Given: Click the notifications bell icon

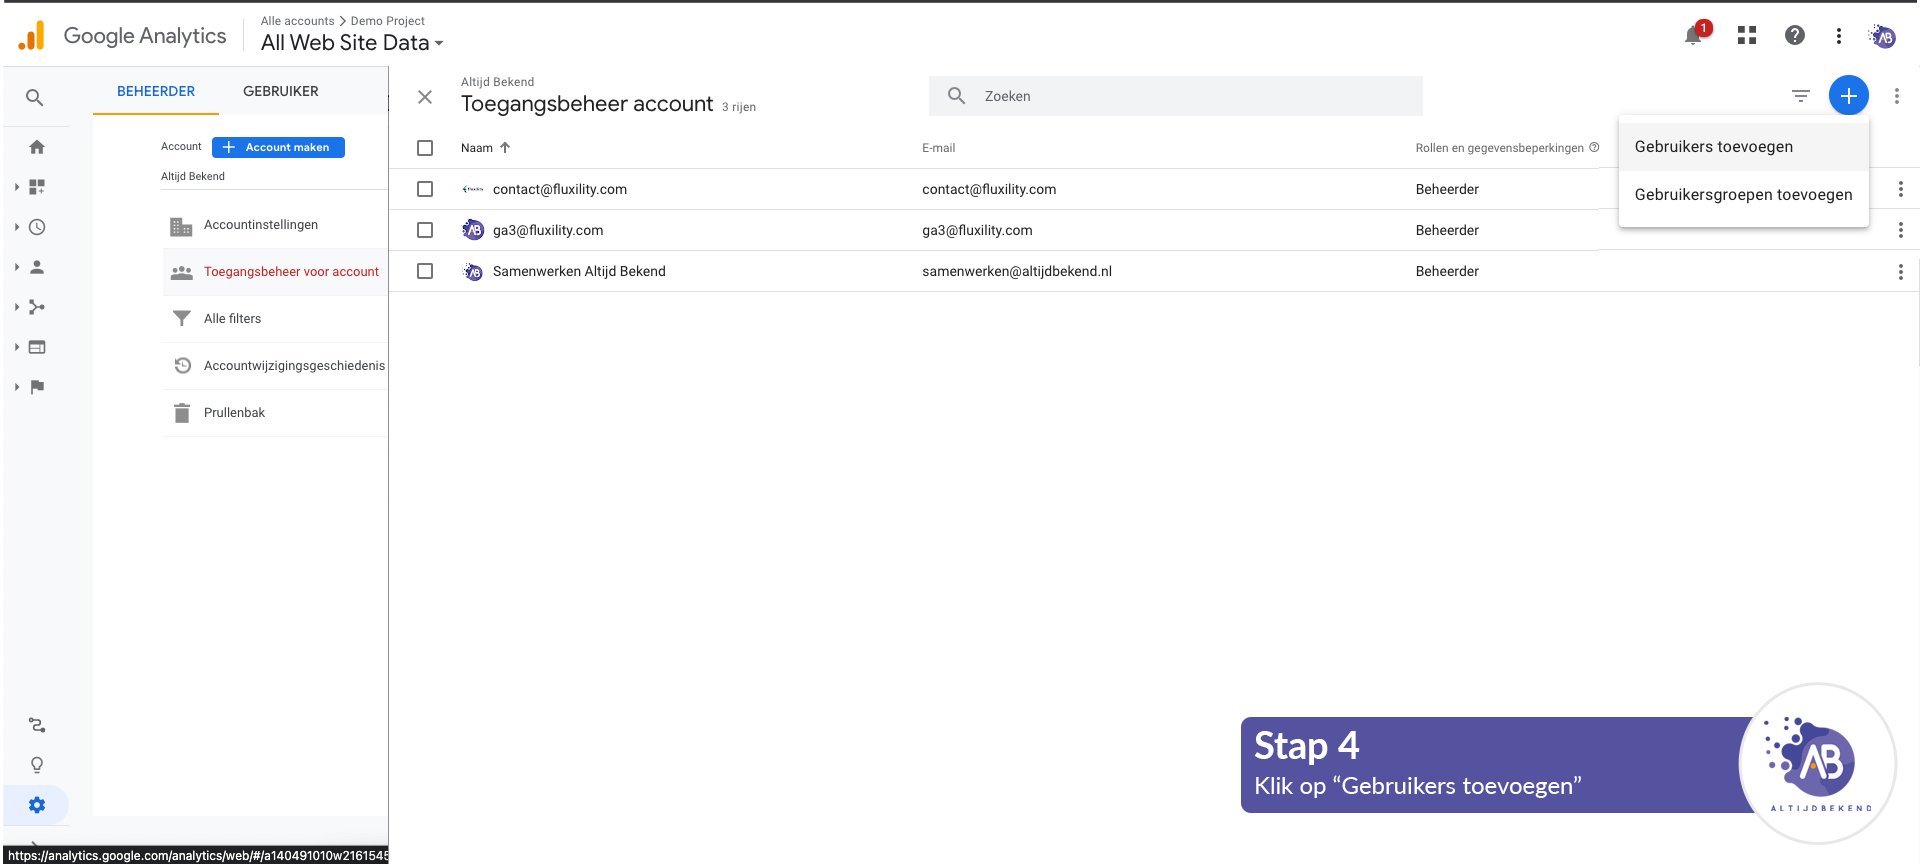Looking at the screenshot, I should [x=1693, y=36].
